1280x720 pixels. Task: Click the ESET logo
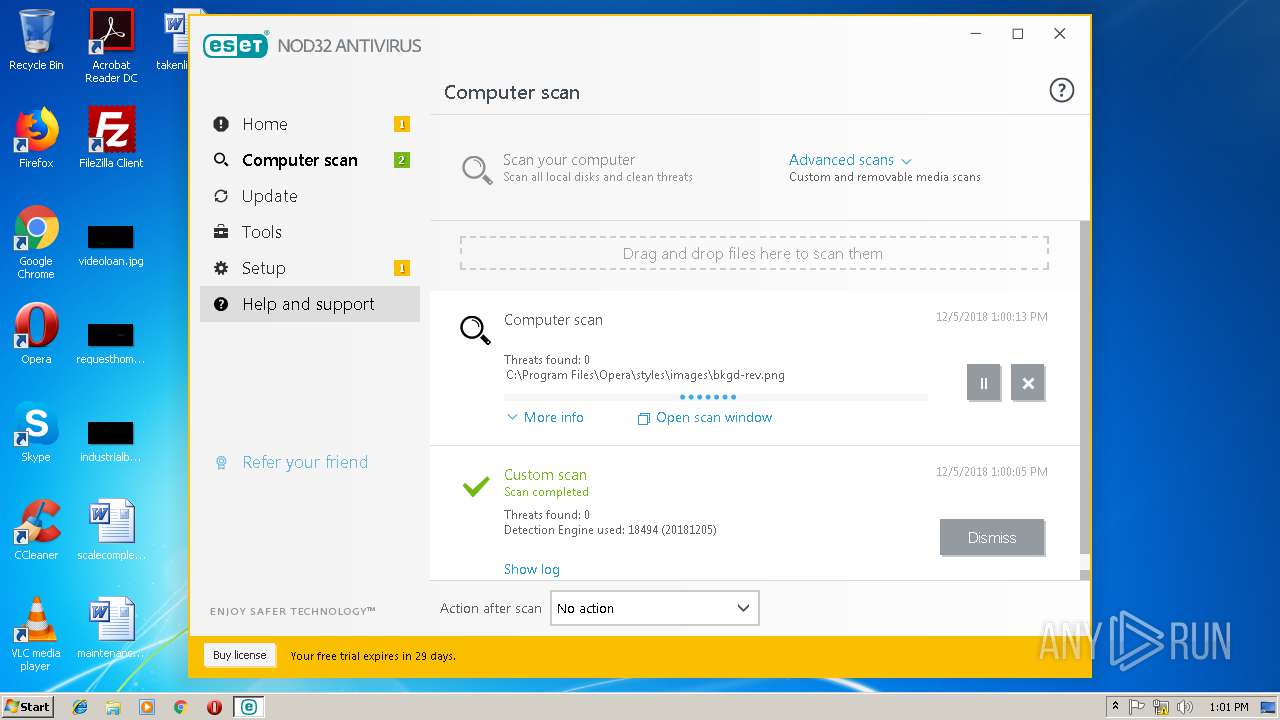pyautogui.click(x=236, y=45)
